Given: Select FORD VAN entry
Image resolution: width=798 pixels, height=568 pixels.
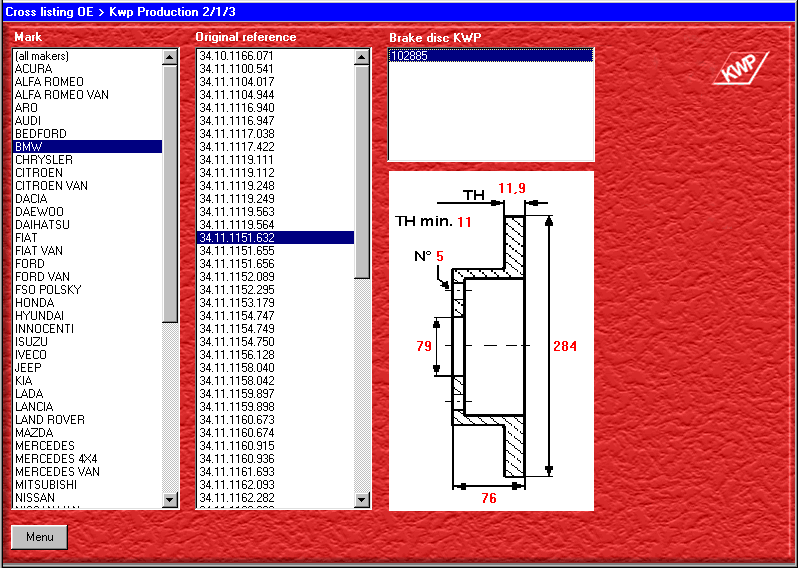Looking at the screenshot, I should click(87, 276).
